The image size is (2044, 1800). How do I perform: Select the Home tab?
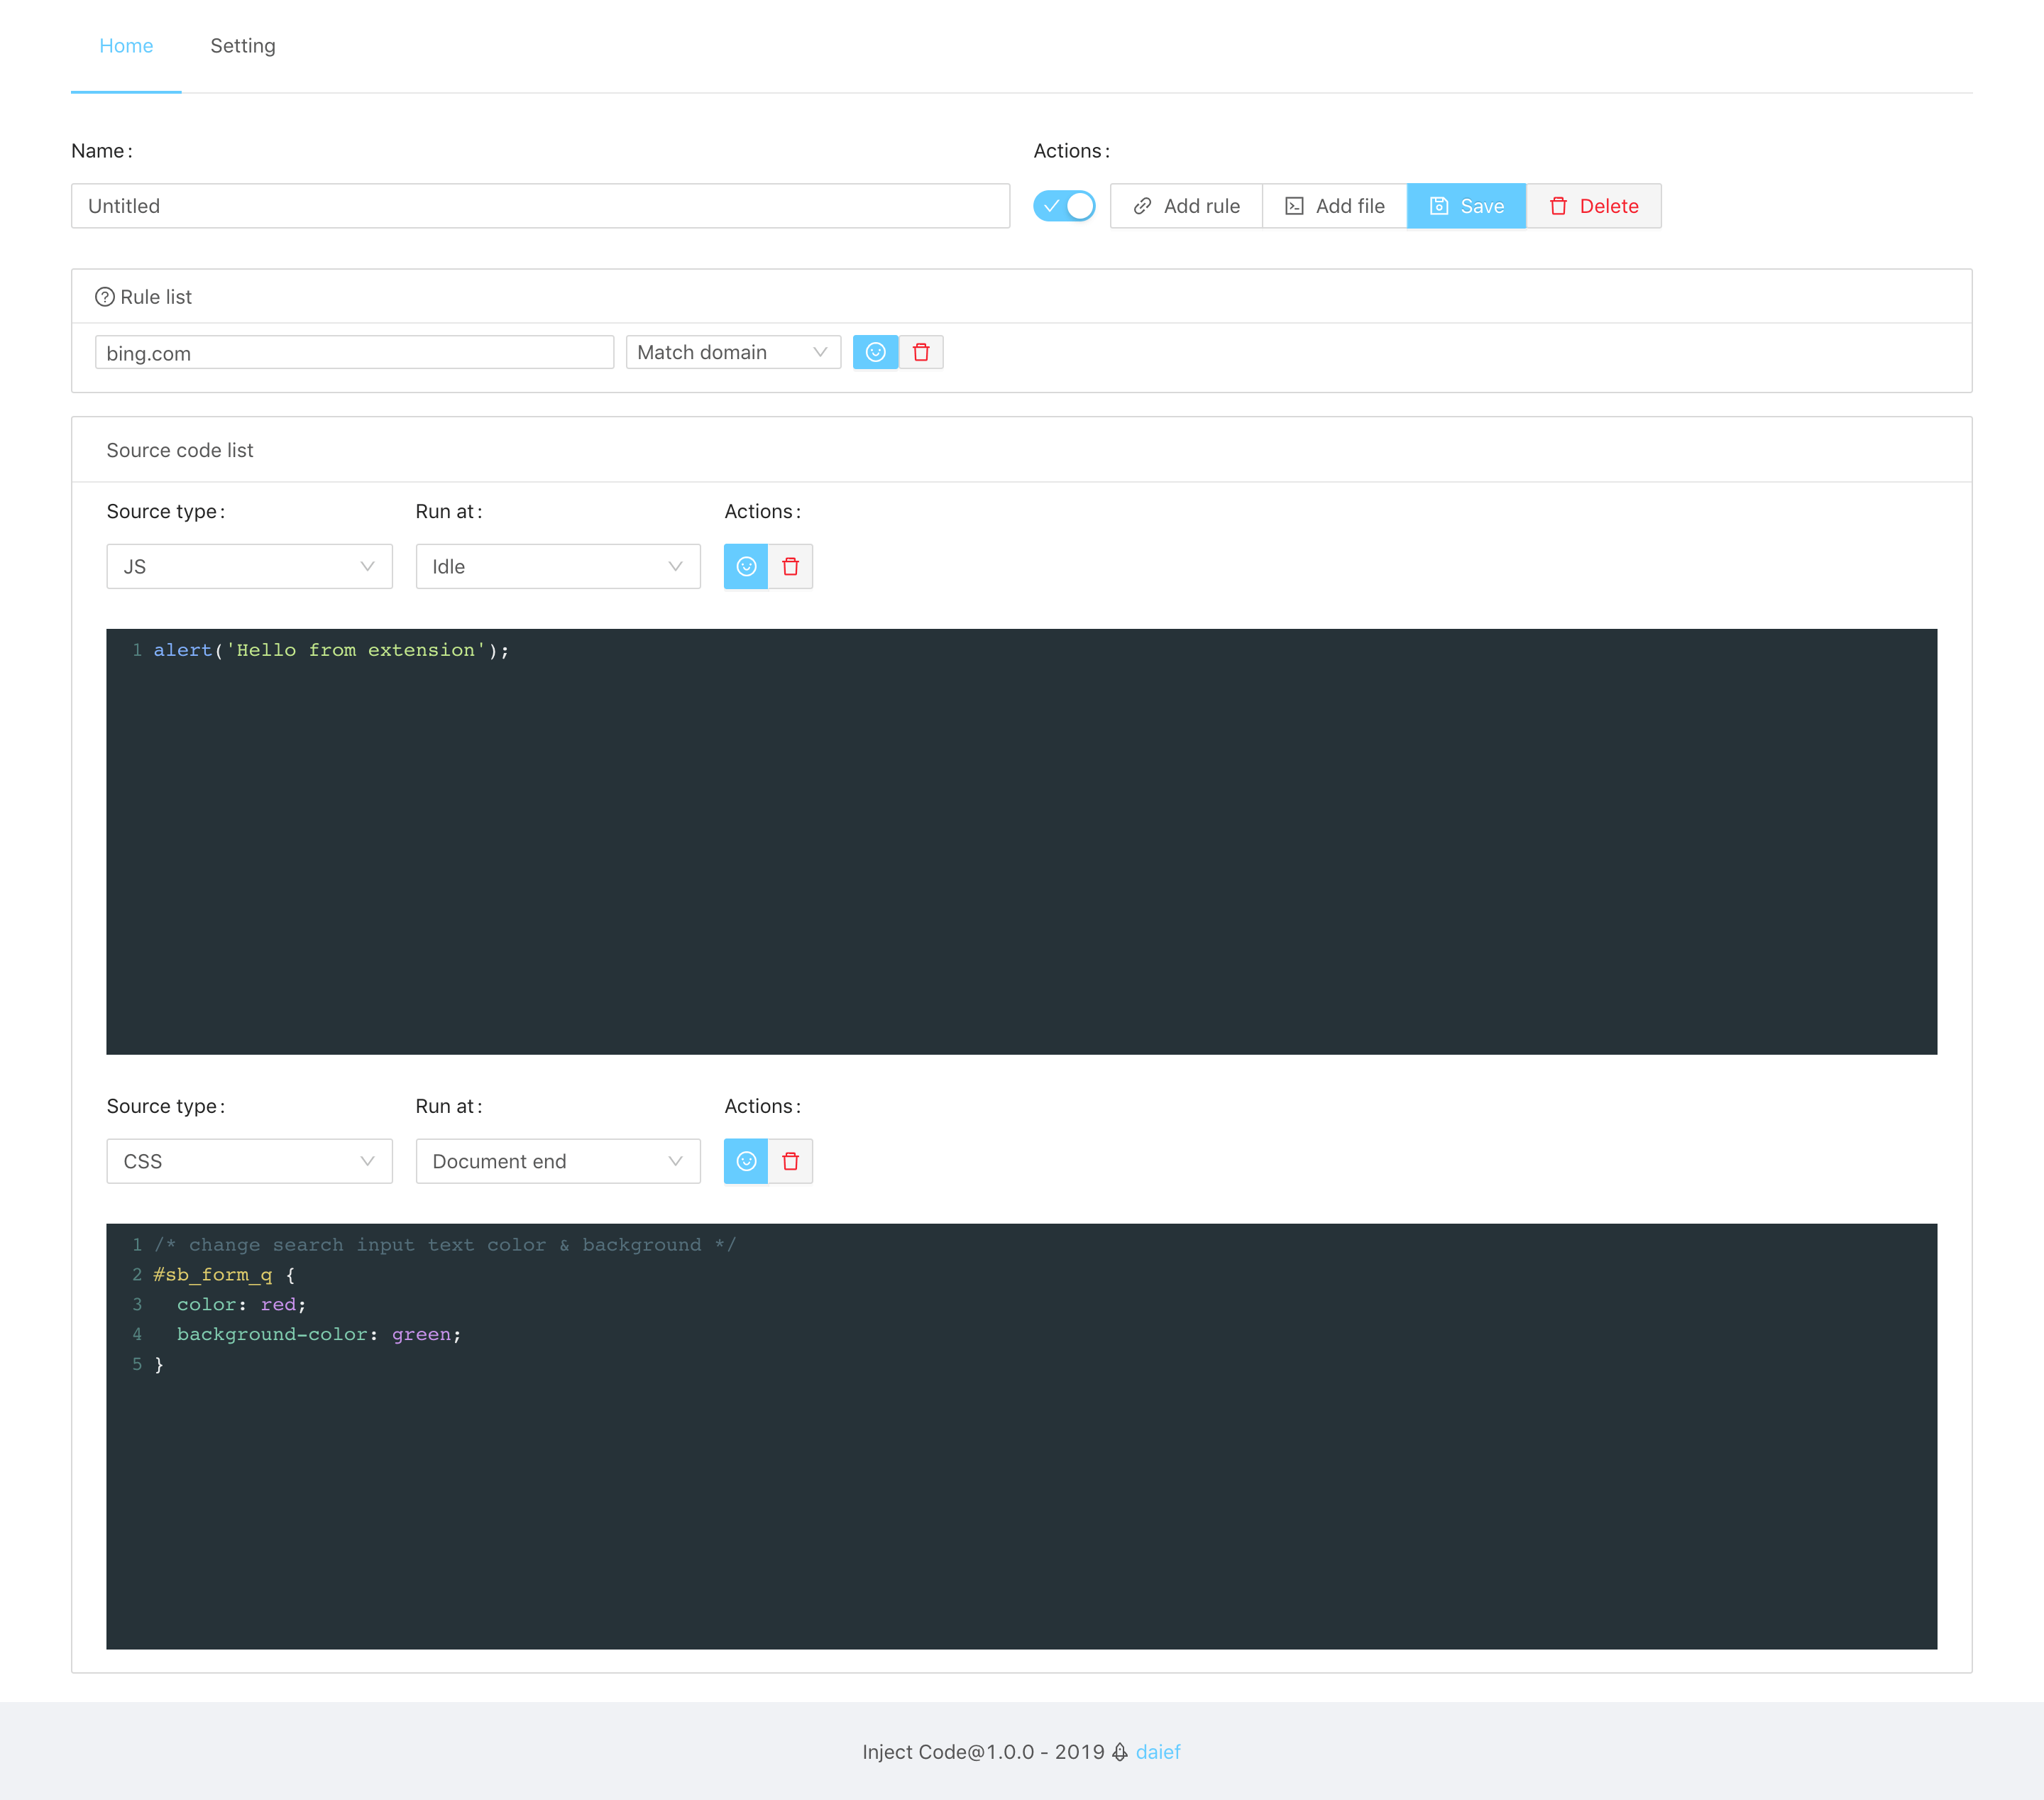[126, 46]
